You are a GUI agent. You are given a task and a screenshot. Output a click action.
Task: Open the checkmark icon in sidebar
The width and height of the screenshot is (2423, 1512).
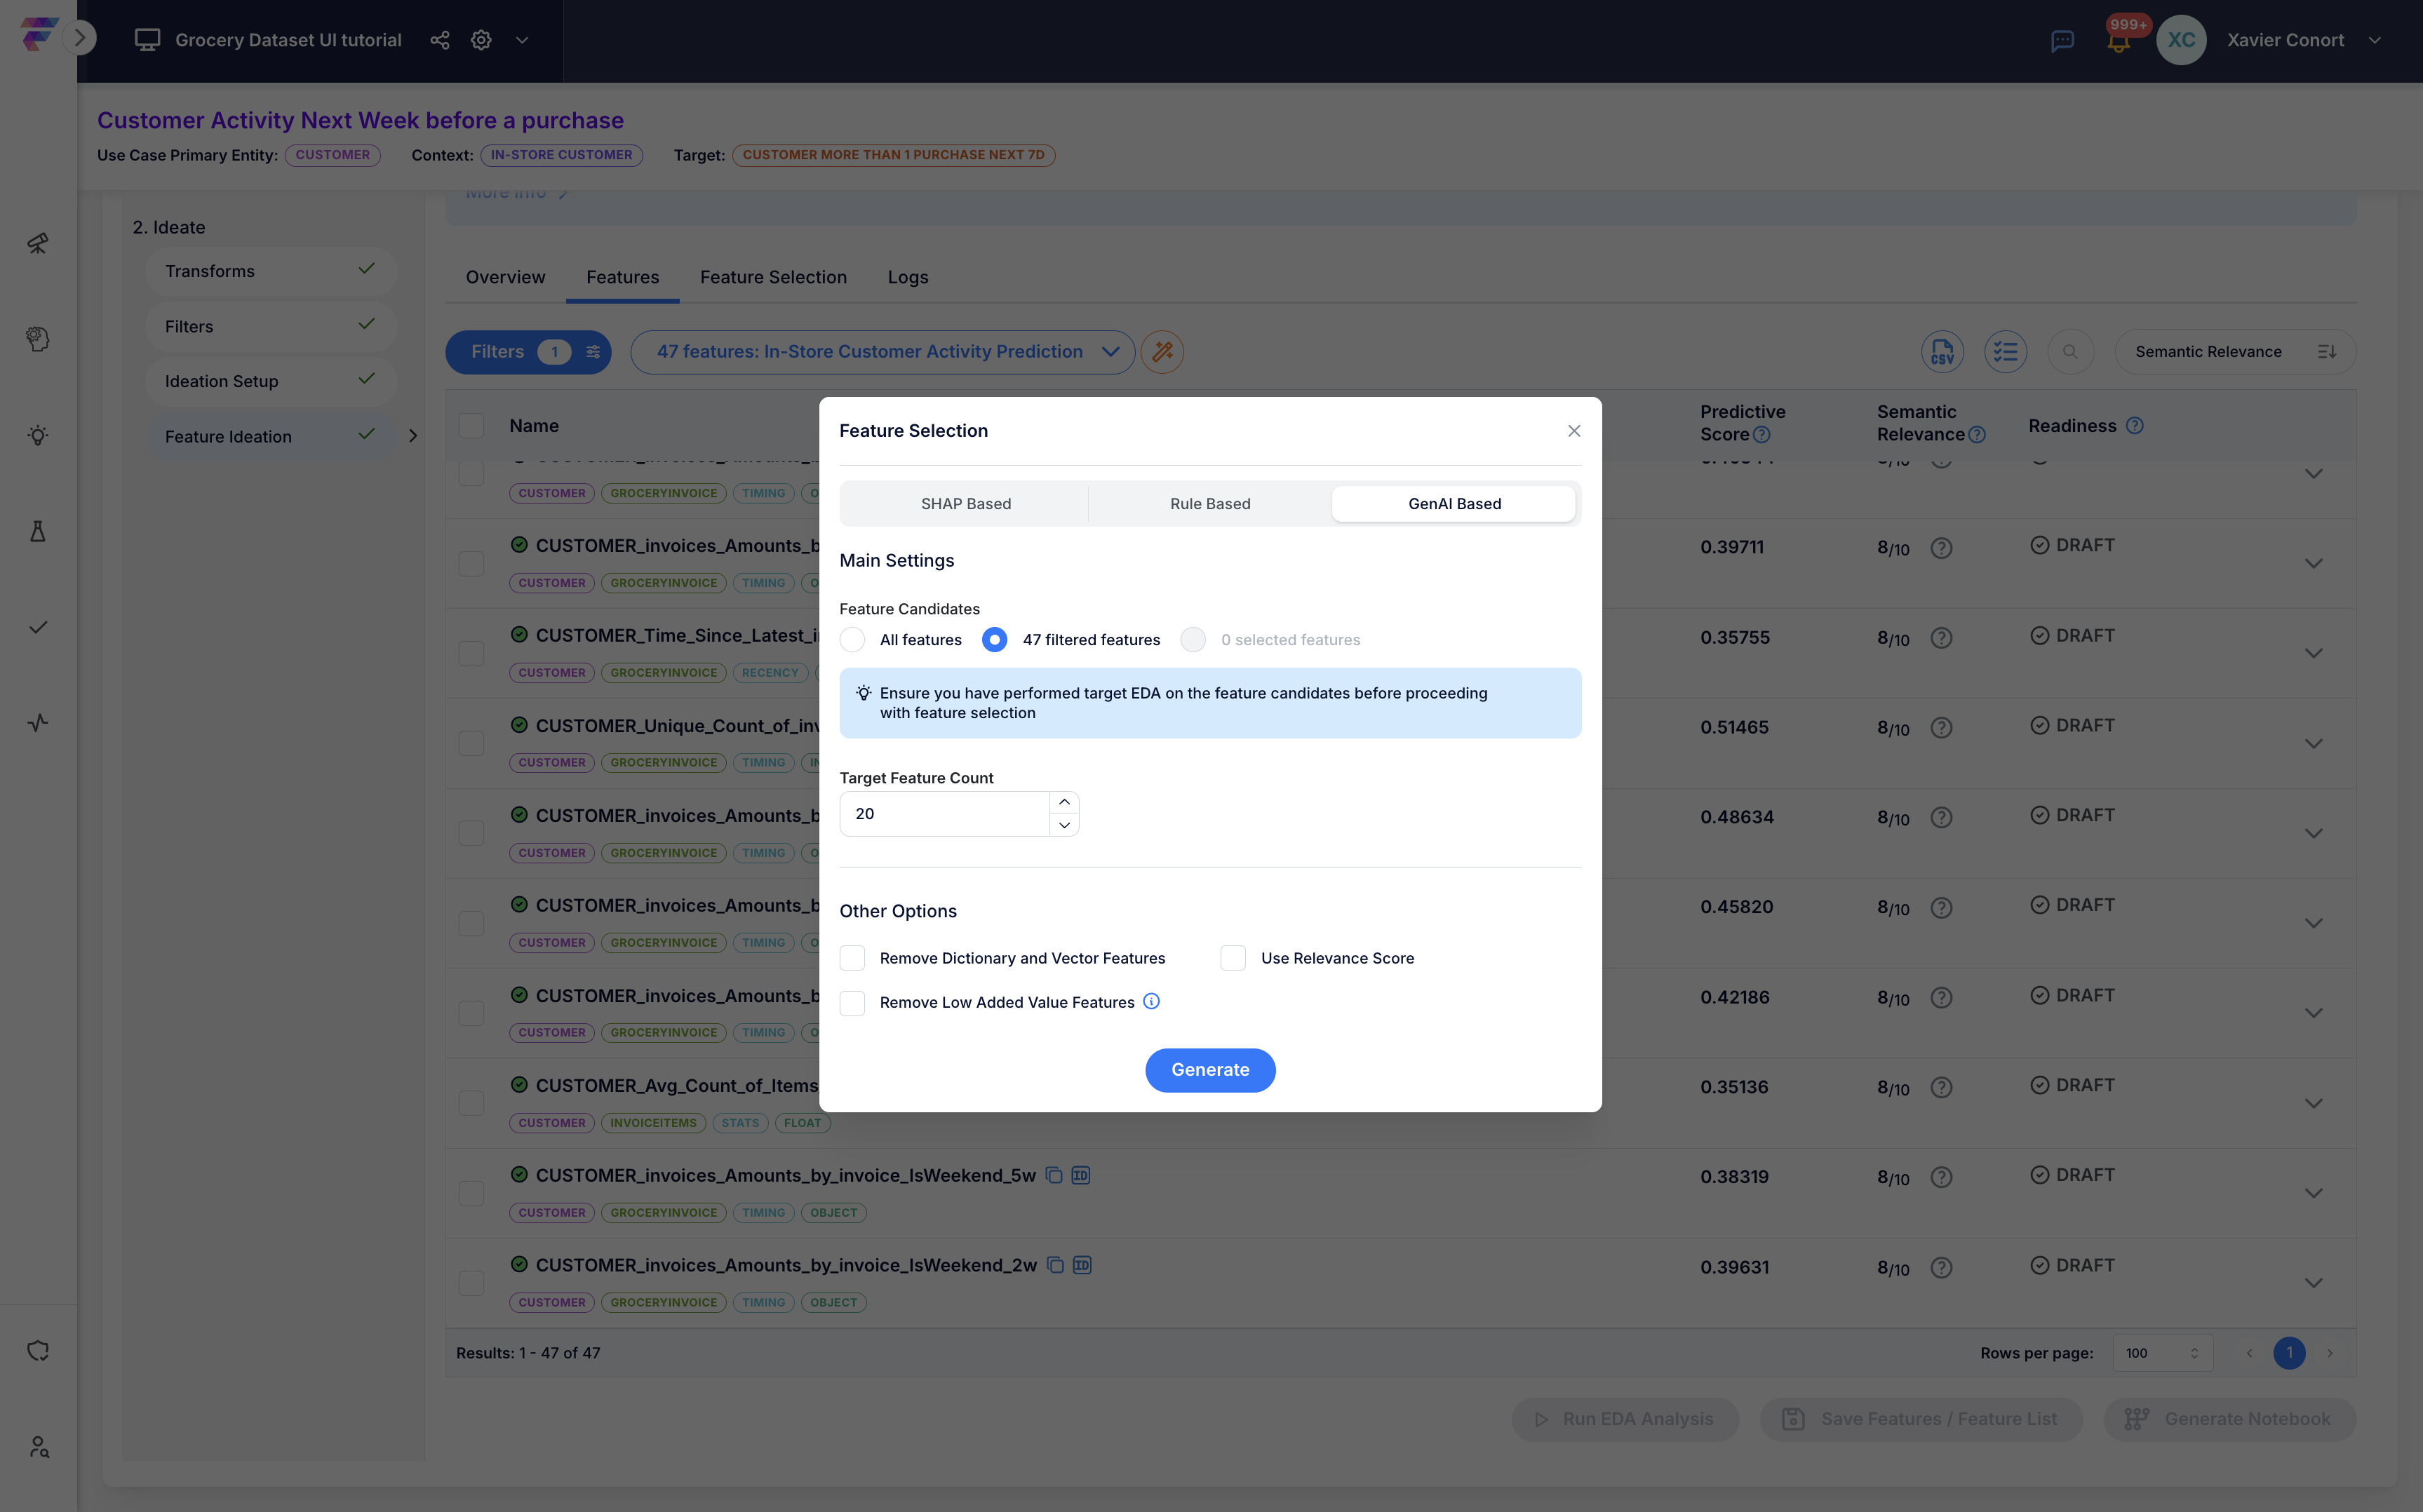pyautogui.click(x=38, y=627)
